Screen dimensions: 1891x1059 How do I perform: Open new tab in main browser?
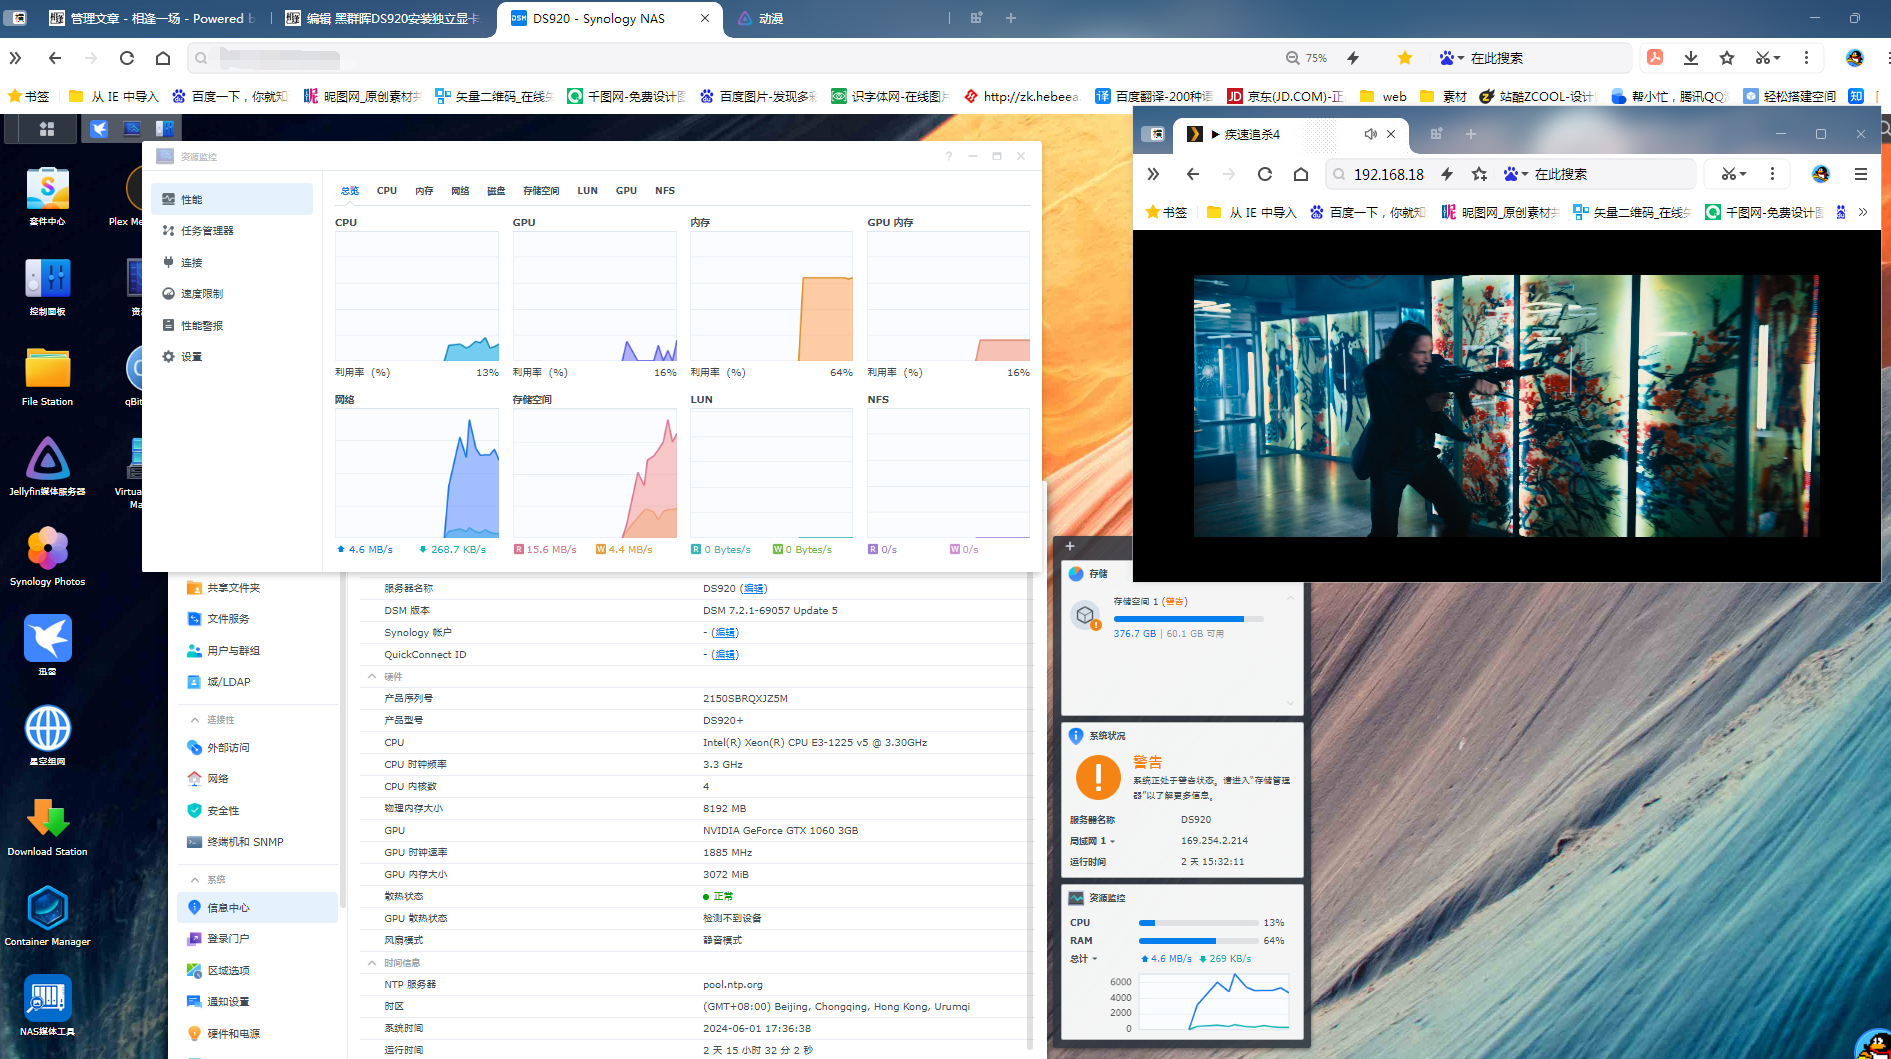[1010, 18]
